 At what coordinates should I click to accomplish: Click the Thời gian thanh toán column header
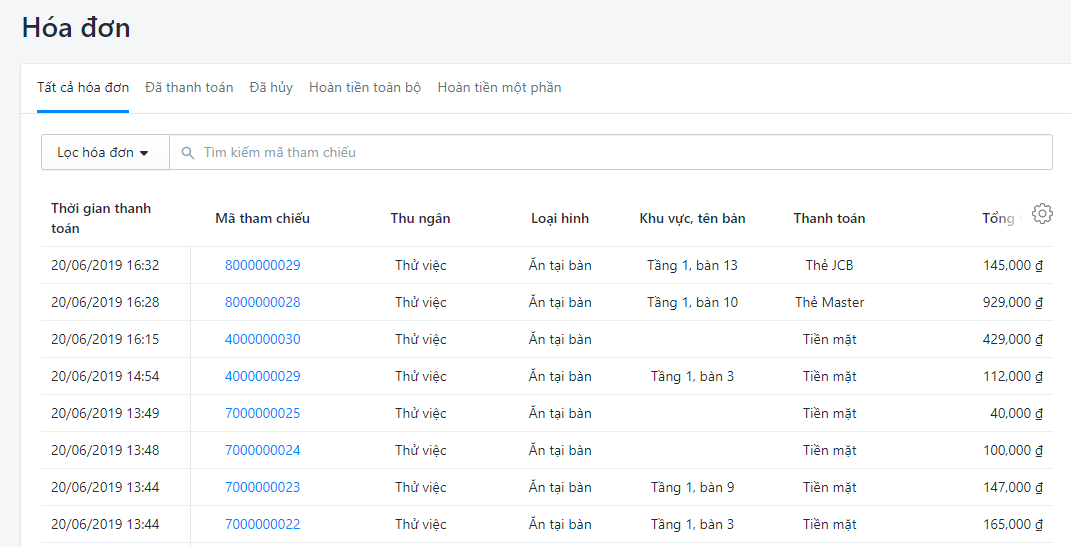(101, 218)
